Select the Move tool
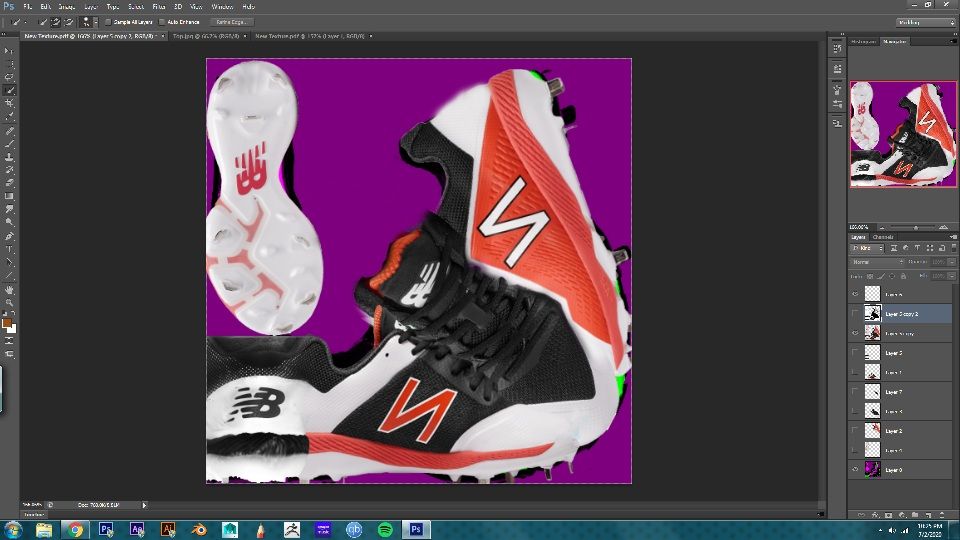The image size is (960, 540). click(x=9, y=50)
